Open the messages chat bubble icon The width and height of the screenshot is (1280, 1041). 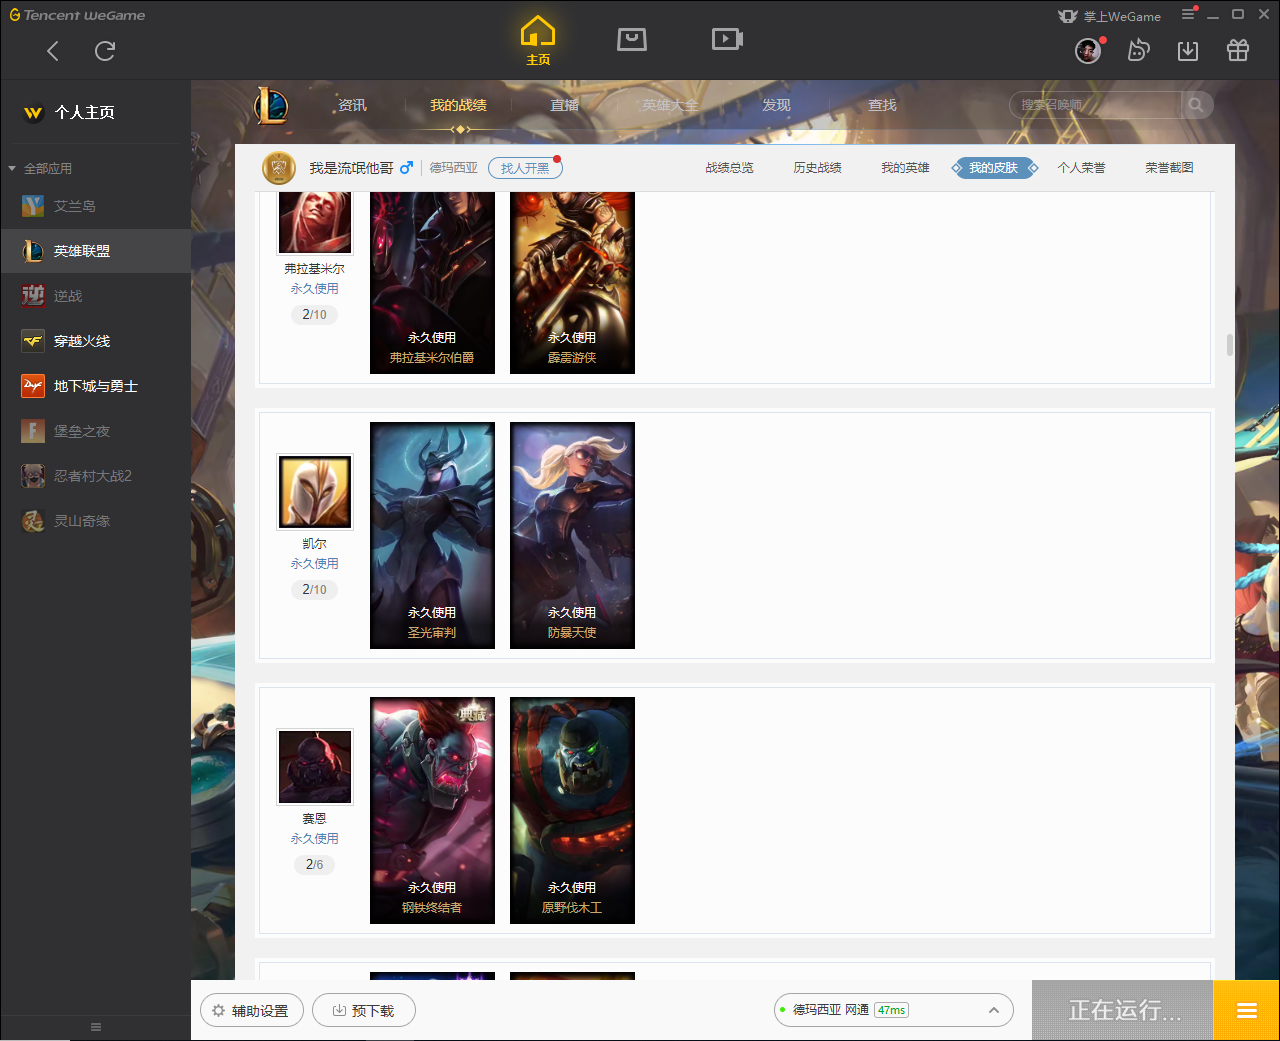pos(1138,50)
